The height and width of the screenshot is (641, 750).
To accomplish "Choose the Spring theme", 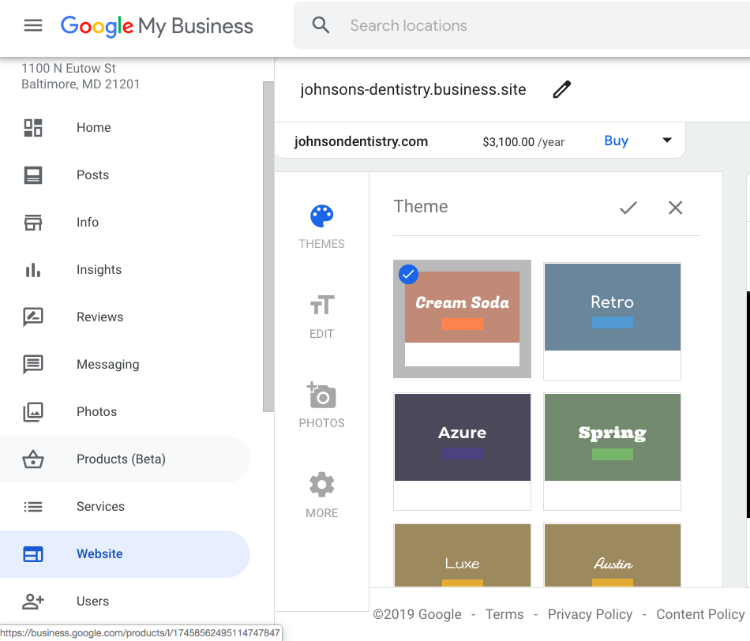I will [x=612, y=452].
